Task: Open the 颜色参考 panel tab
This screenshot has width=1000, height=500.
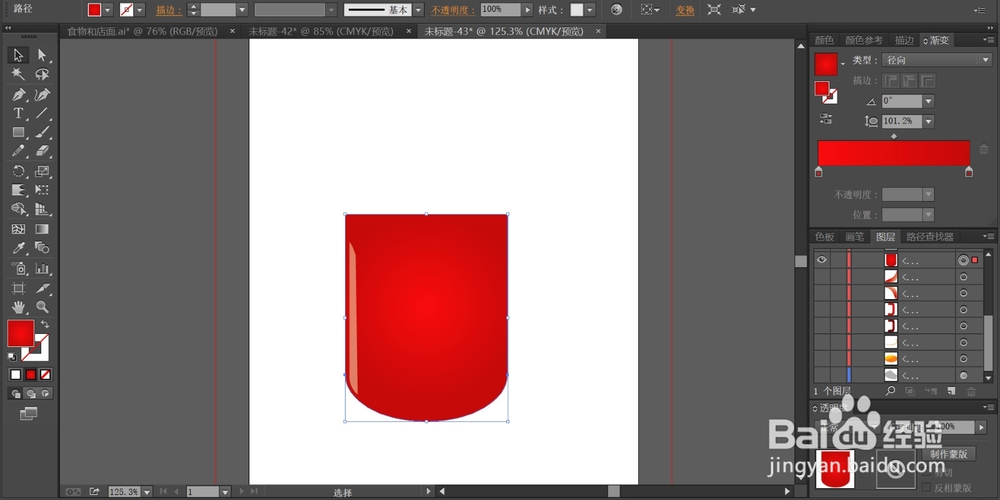Action: tap(864, 40)
